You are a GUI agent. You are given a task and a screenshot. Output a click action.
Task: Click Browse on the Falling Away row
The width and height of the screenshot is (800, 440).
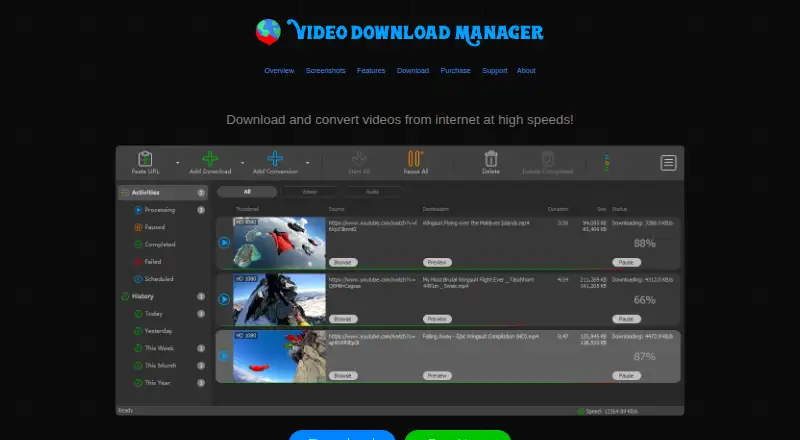coord(343,376)
